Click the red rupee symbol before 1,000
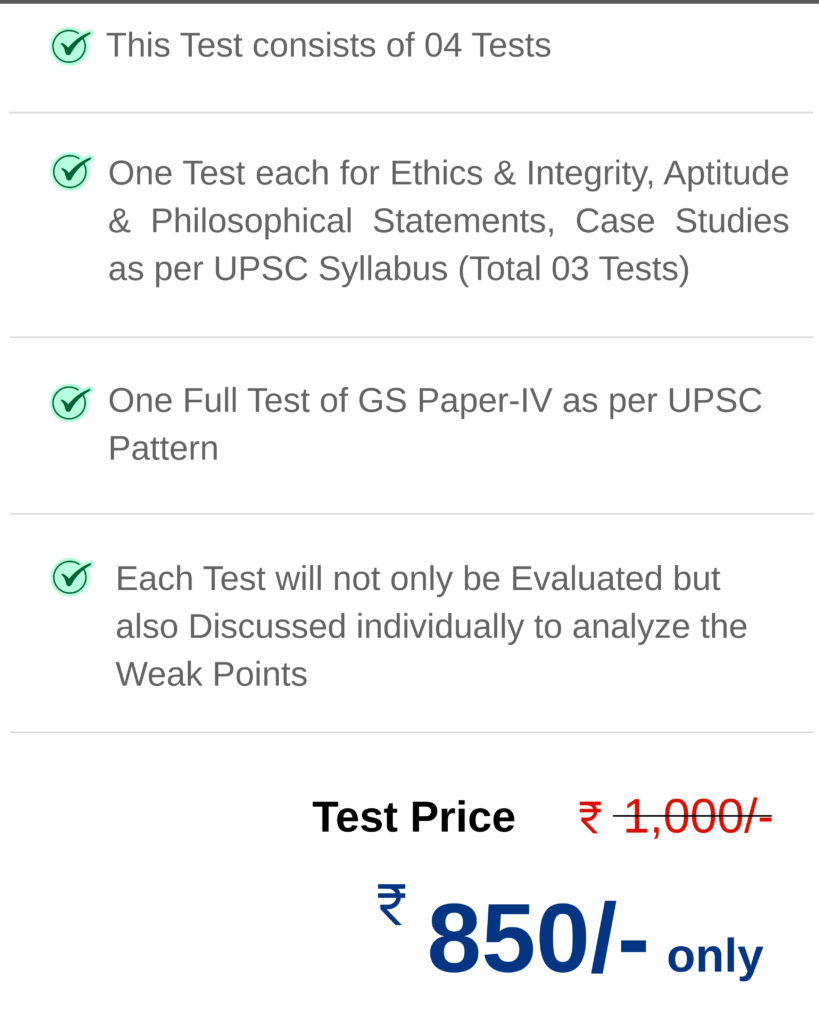 [590, 818]
